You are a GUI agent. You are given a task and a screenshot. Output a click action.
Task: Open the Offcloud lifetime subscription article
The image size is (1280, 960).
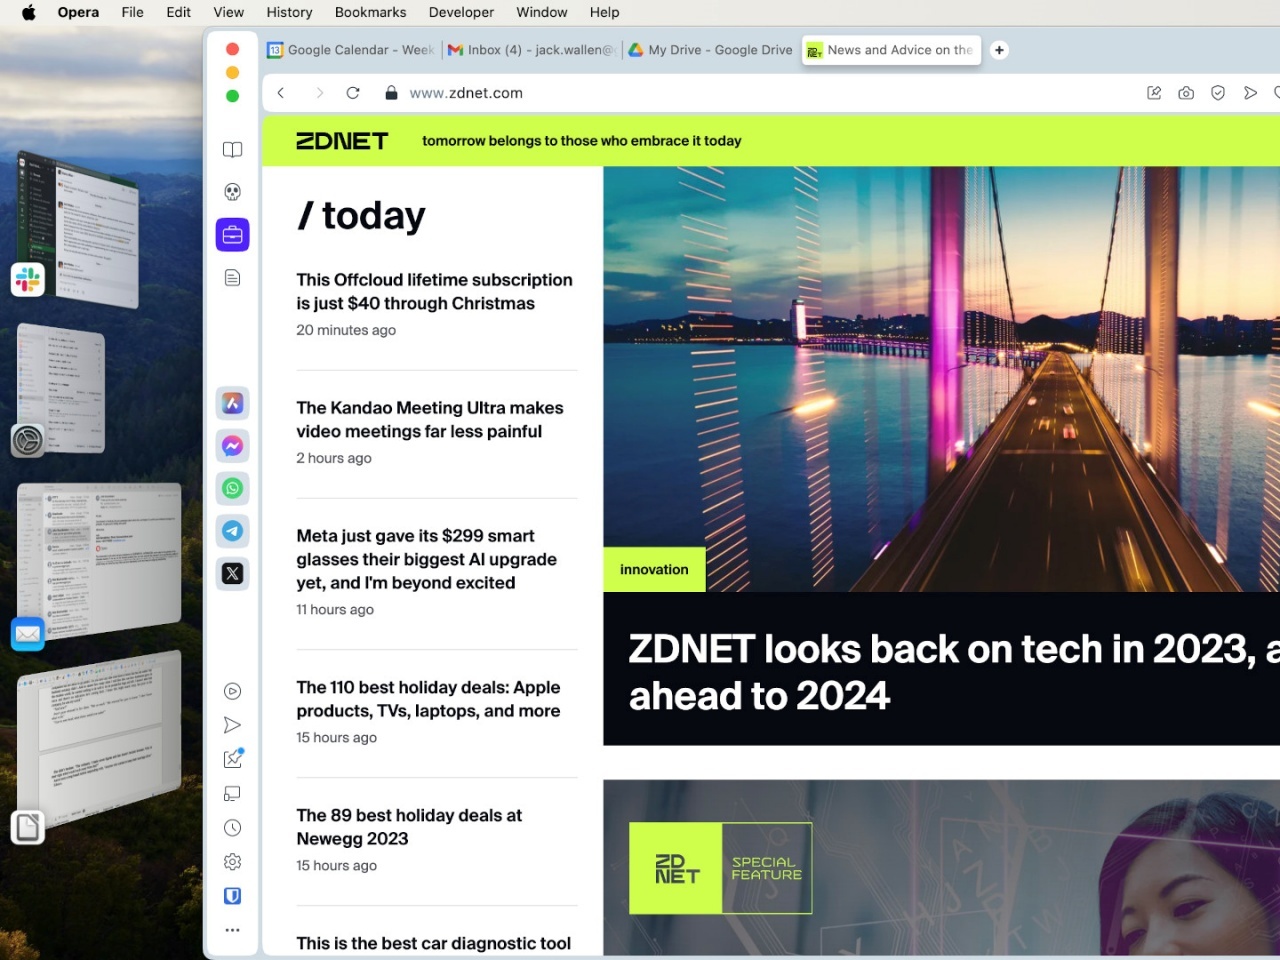435,292
